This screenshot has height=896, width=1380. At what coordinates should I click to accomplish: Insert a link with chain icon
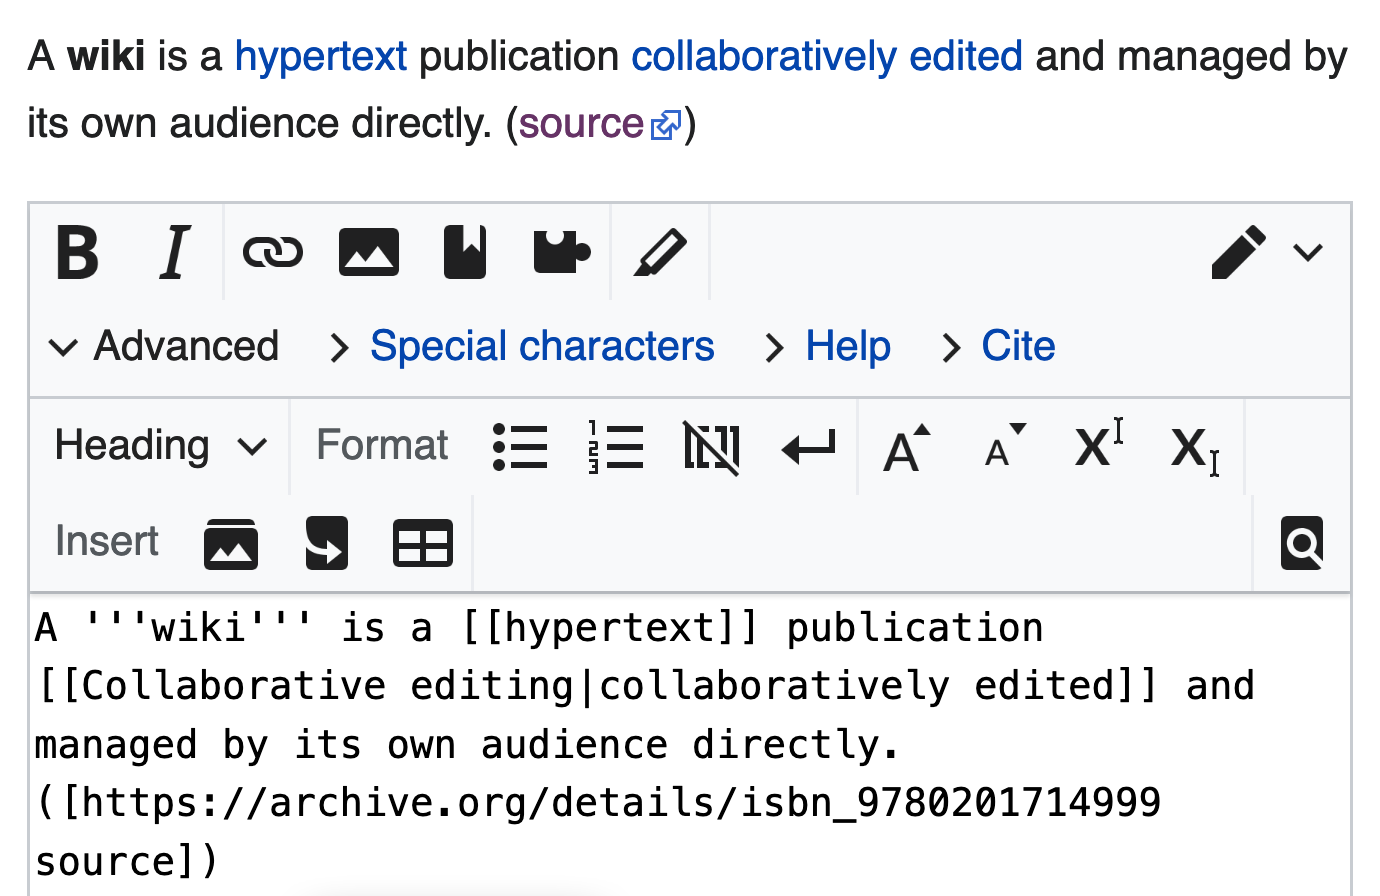pyautogui.click(x=272, y=252)
